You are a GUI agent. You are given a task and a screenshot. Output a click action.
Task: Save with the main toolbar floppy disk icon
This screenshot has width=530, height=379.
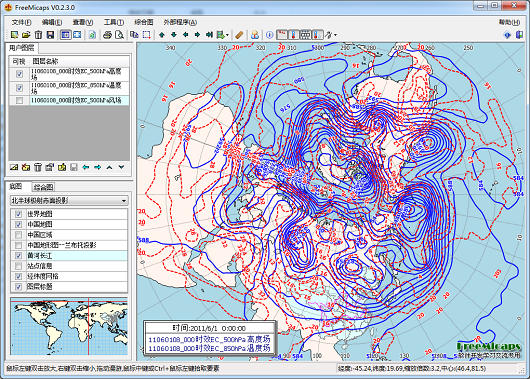pos(50,35)
